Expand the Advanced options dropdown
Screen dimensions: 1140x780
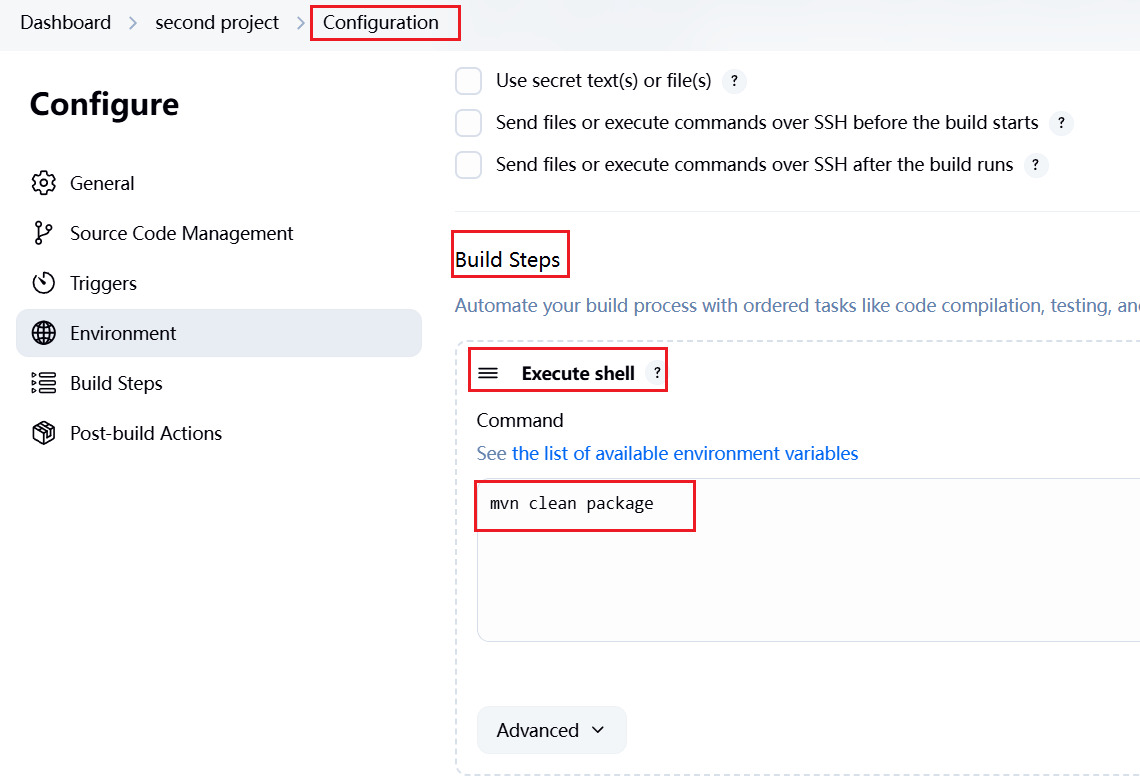(x=551, y=730)
